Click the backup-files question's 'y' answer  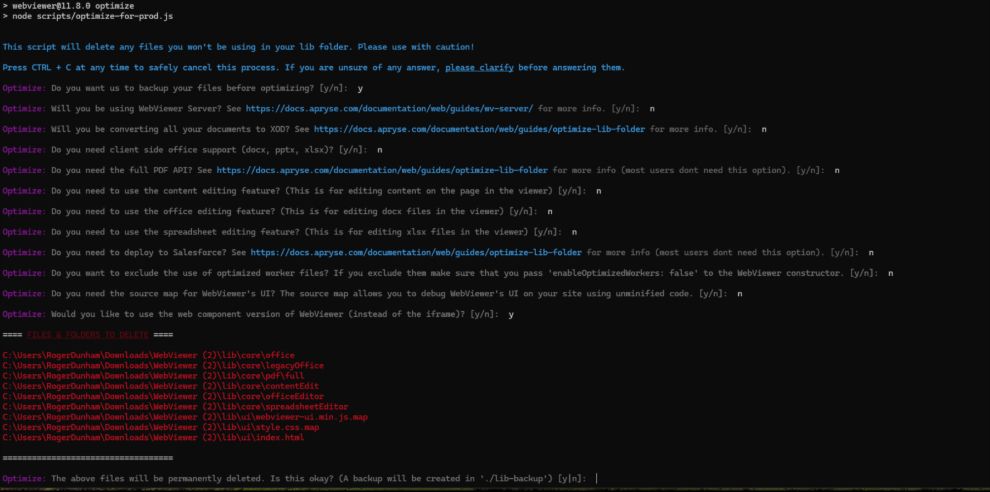pos(360,88)
